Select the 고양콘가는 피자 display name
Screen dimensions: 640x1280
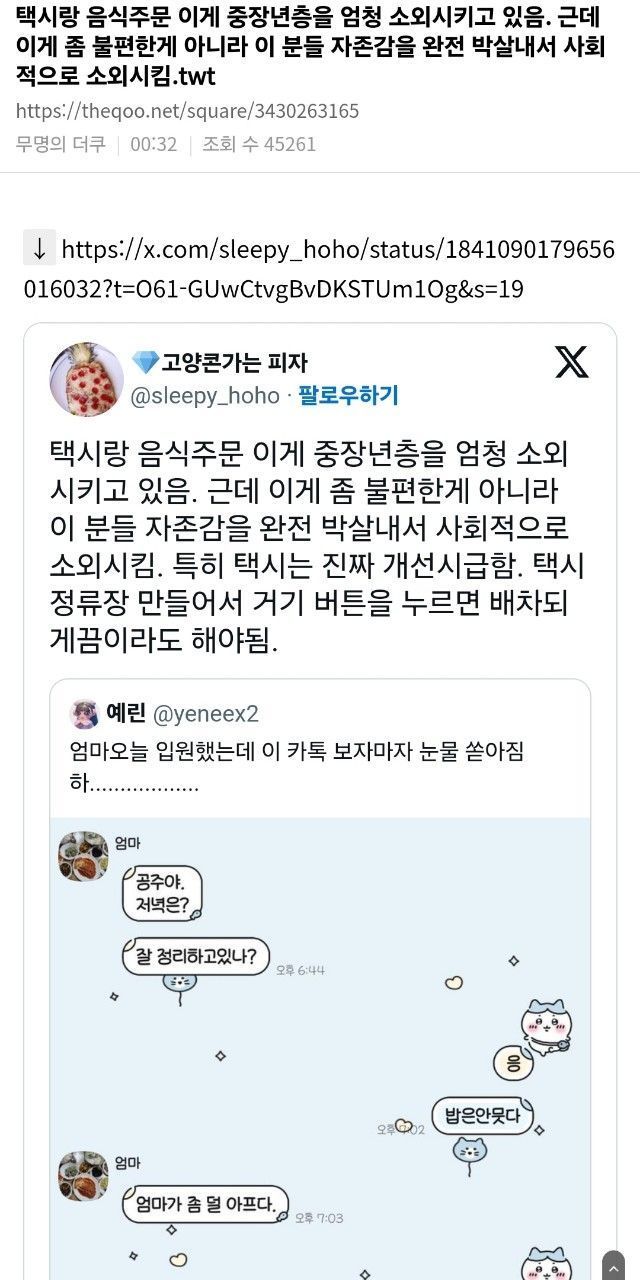point(234,362)
